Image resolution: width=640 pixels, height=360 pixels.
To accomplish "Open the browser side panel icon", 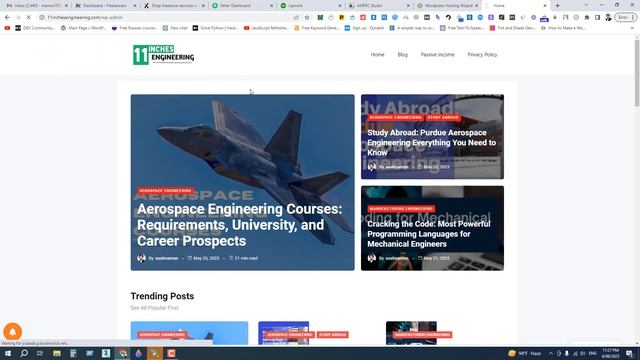I will tap(597, 18).
